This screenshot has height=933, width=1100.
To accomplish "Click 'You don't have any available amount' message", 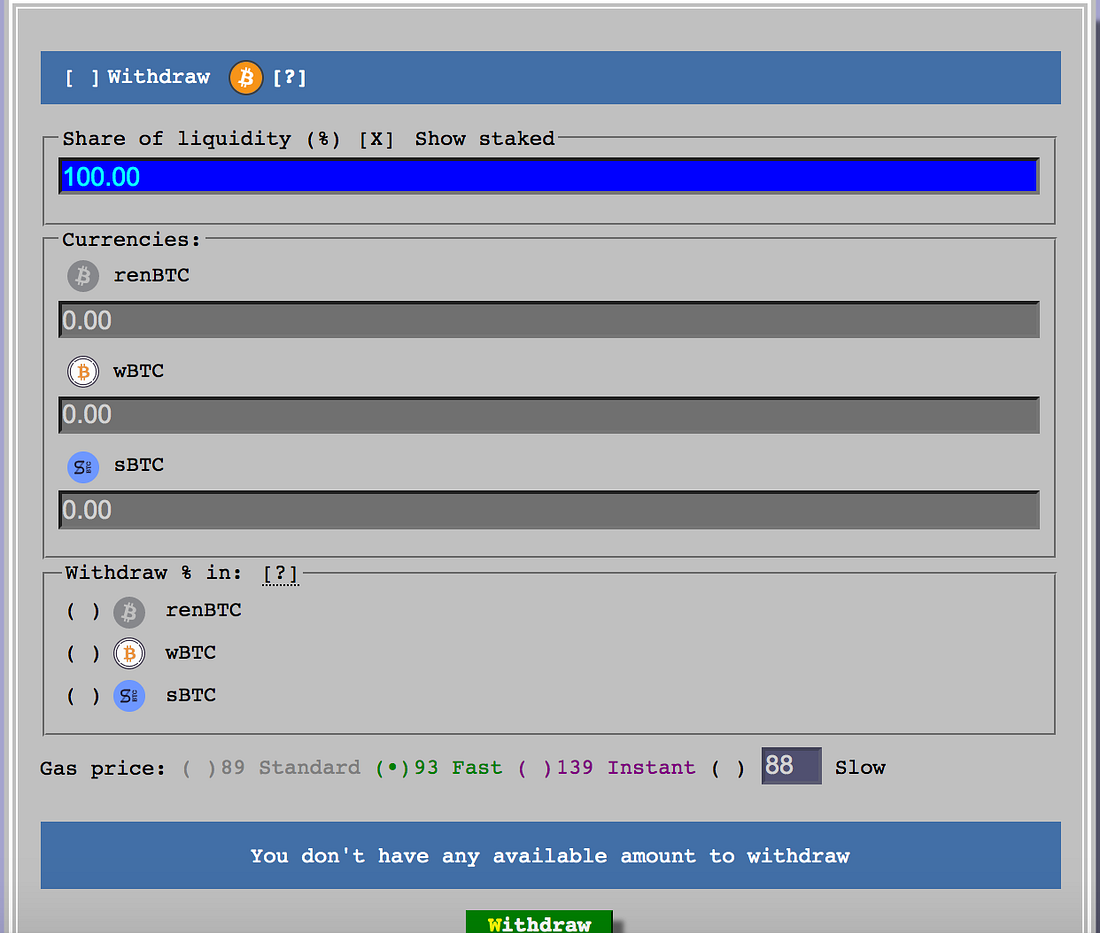I will click(x=550, y=856).
